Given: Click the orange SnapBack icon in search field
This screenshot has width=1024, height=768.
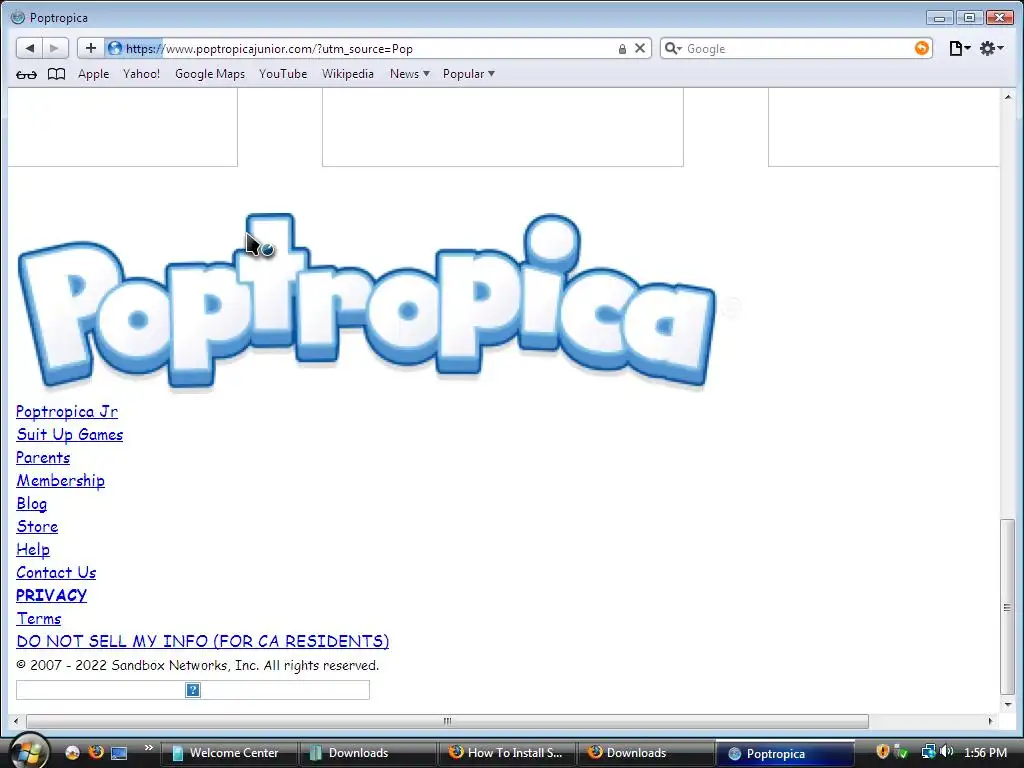Looking at the screenshot, I should (x=921, y=48).
